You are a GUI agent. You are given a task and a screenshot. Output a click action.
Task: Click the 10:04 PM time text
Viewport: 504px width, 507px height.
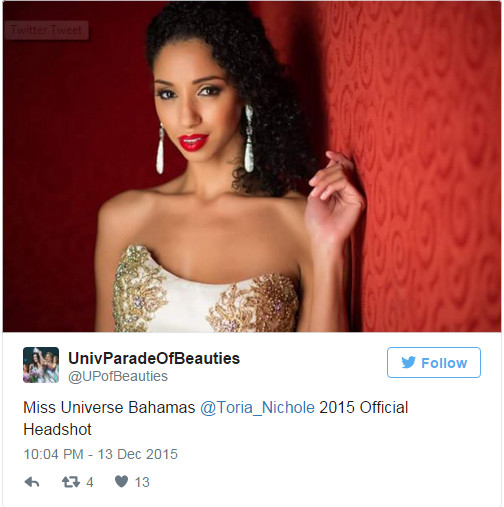coord(53,454)
